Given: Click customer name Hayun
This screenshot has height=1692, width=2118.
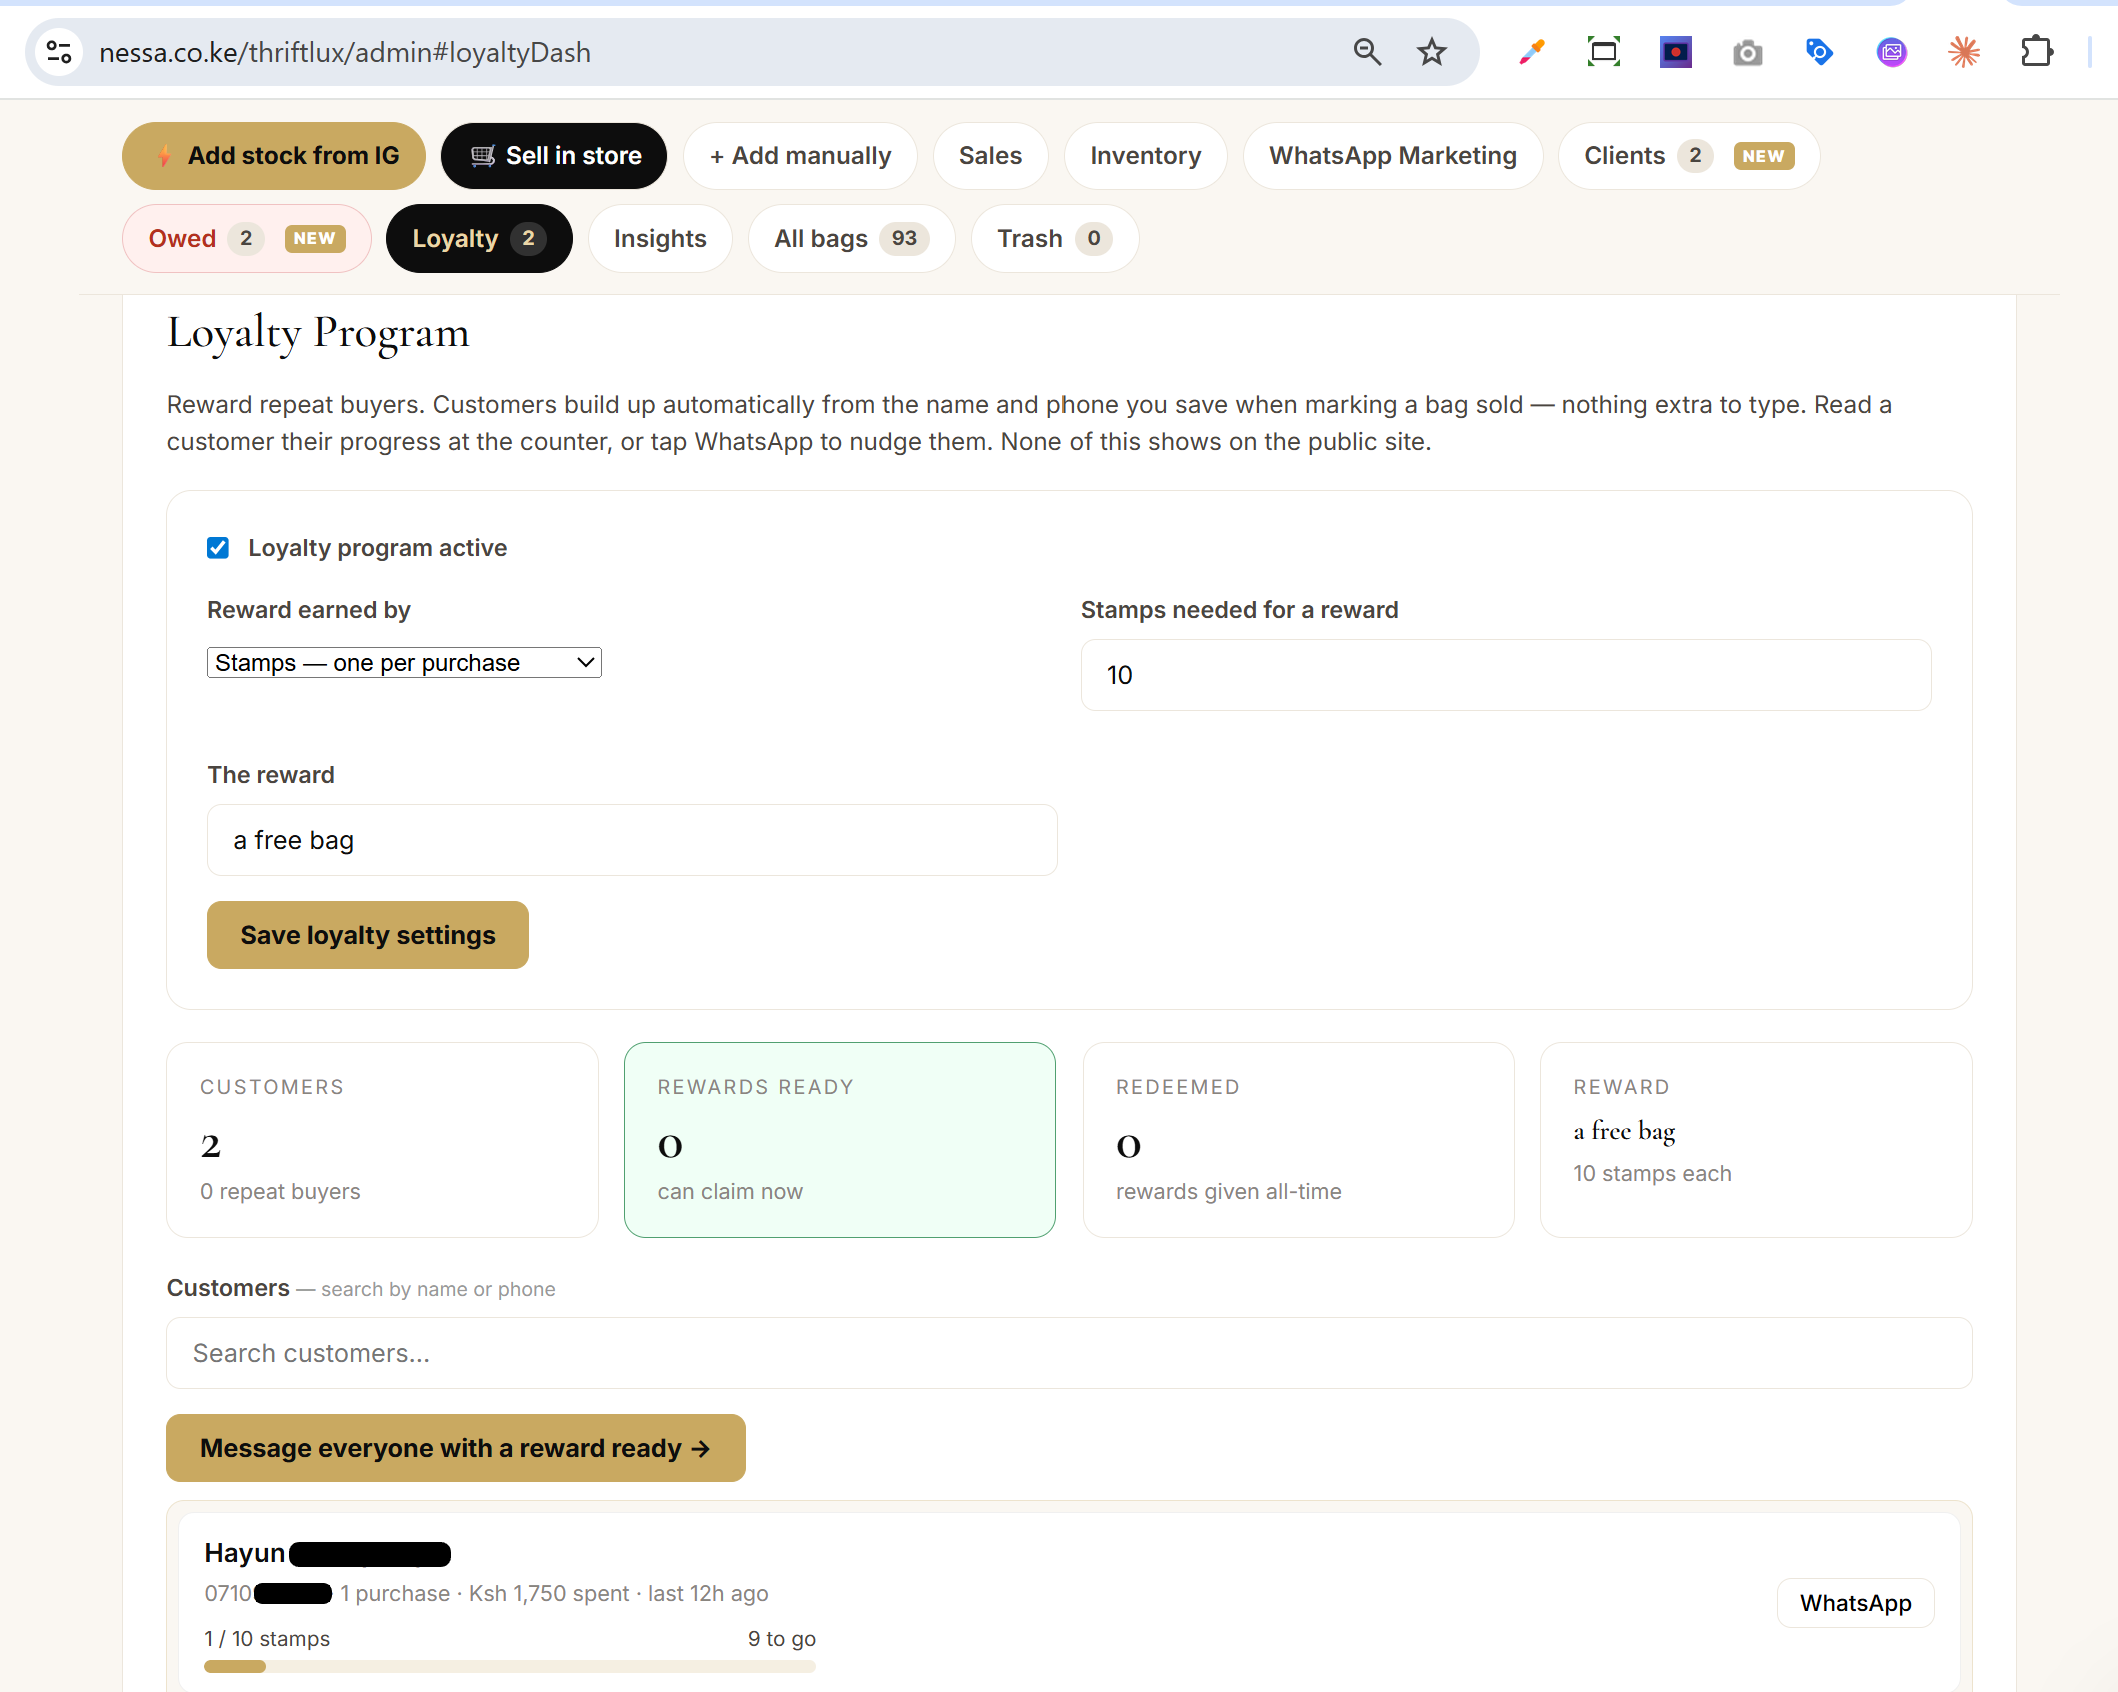Looking at the screenshot, I should click(245, 1552).
